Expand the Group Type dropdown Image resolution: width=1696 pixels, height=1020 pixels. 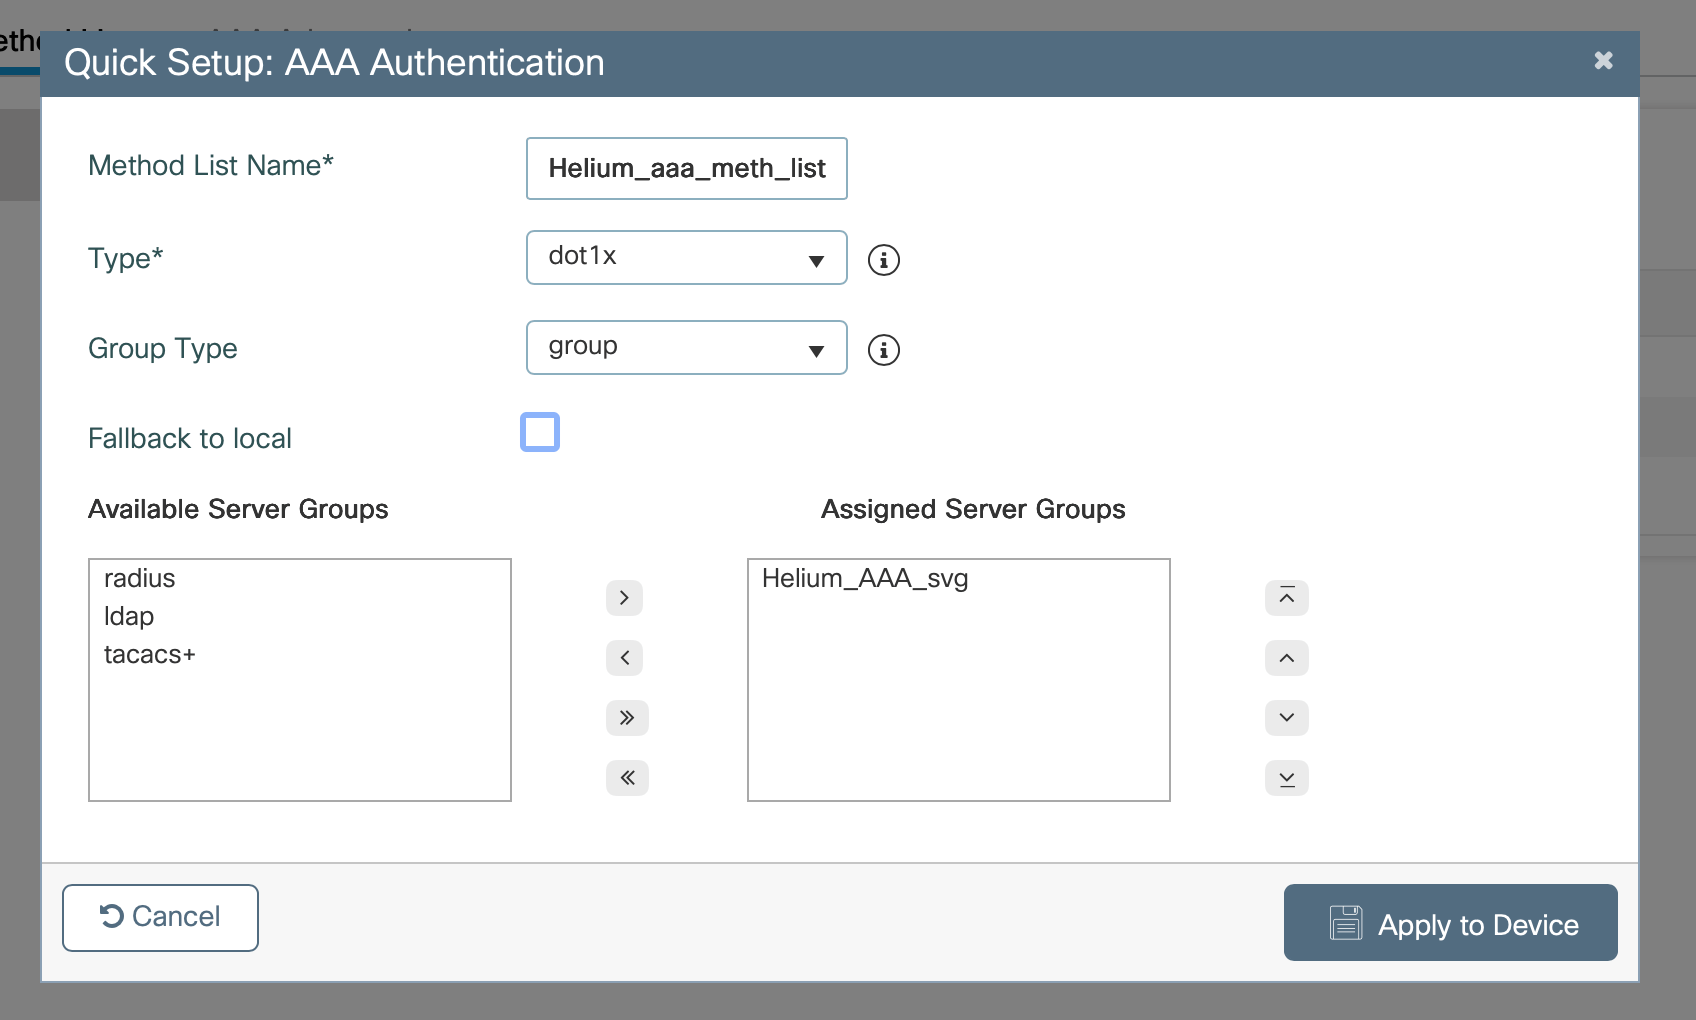point(686,348)
